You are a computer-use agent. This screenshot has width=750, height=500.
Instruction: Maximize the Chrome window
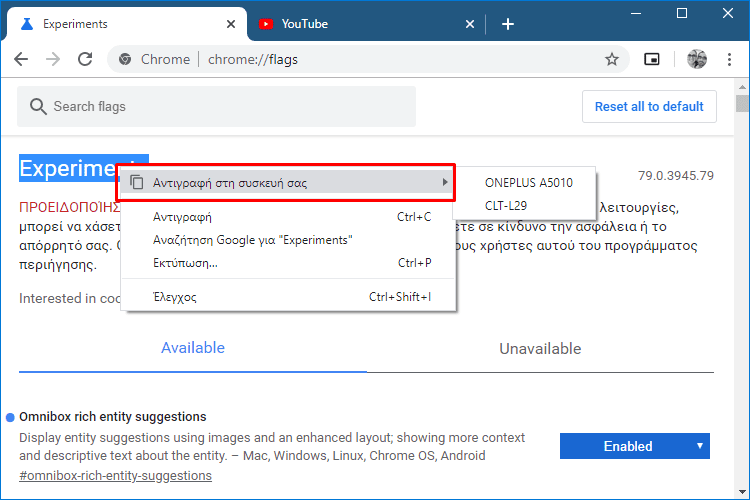click(x=682, y=13)
